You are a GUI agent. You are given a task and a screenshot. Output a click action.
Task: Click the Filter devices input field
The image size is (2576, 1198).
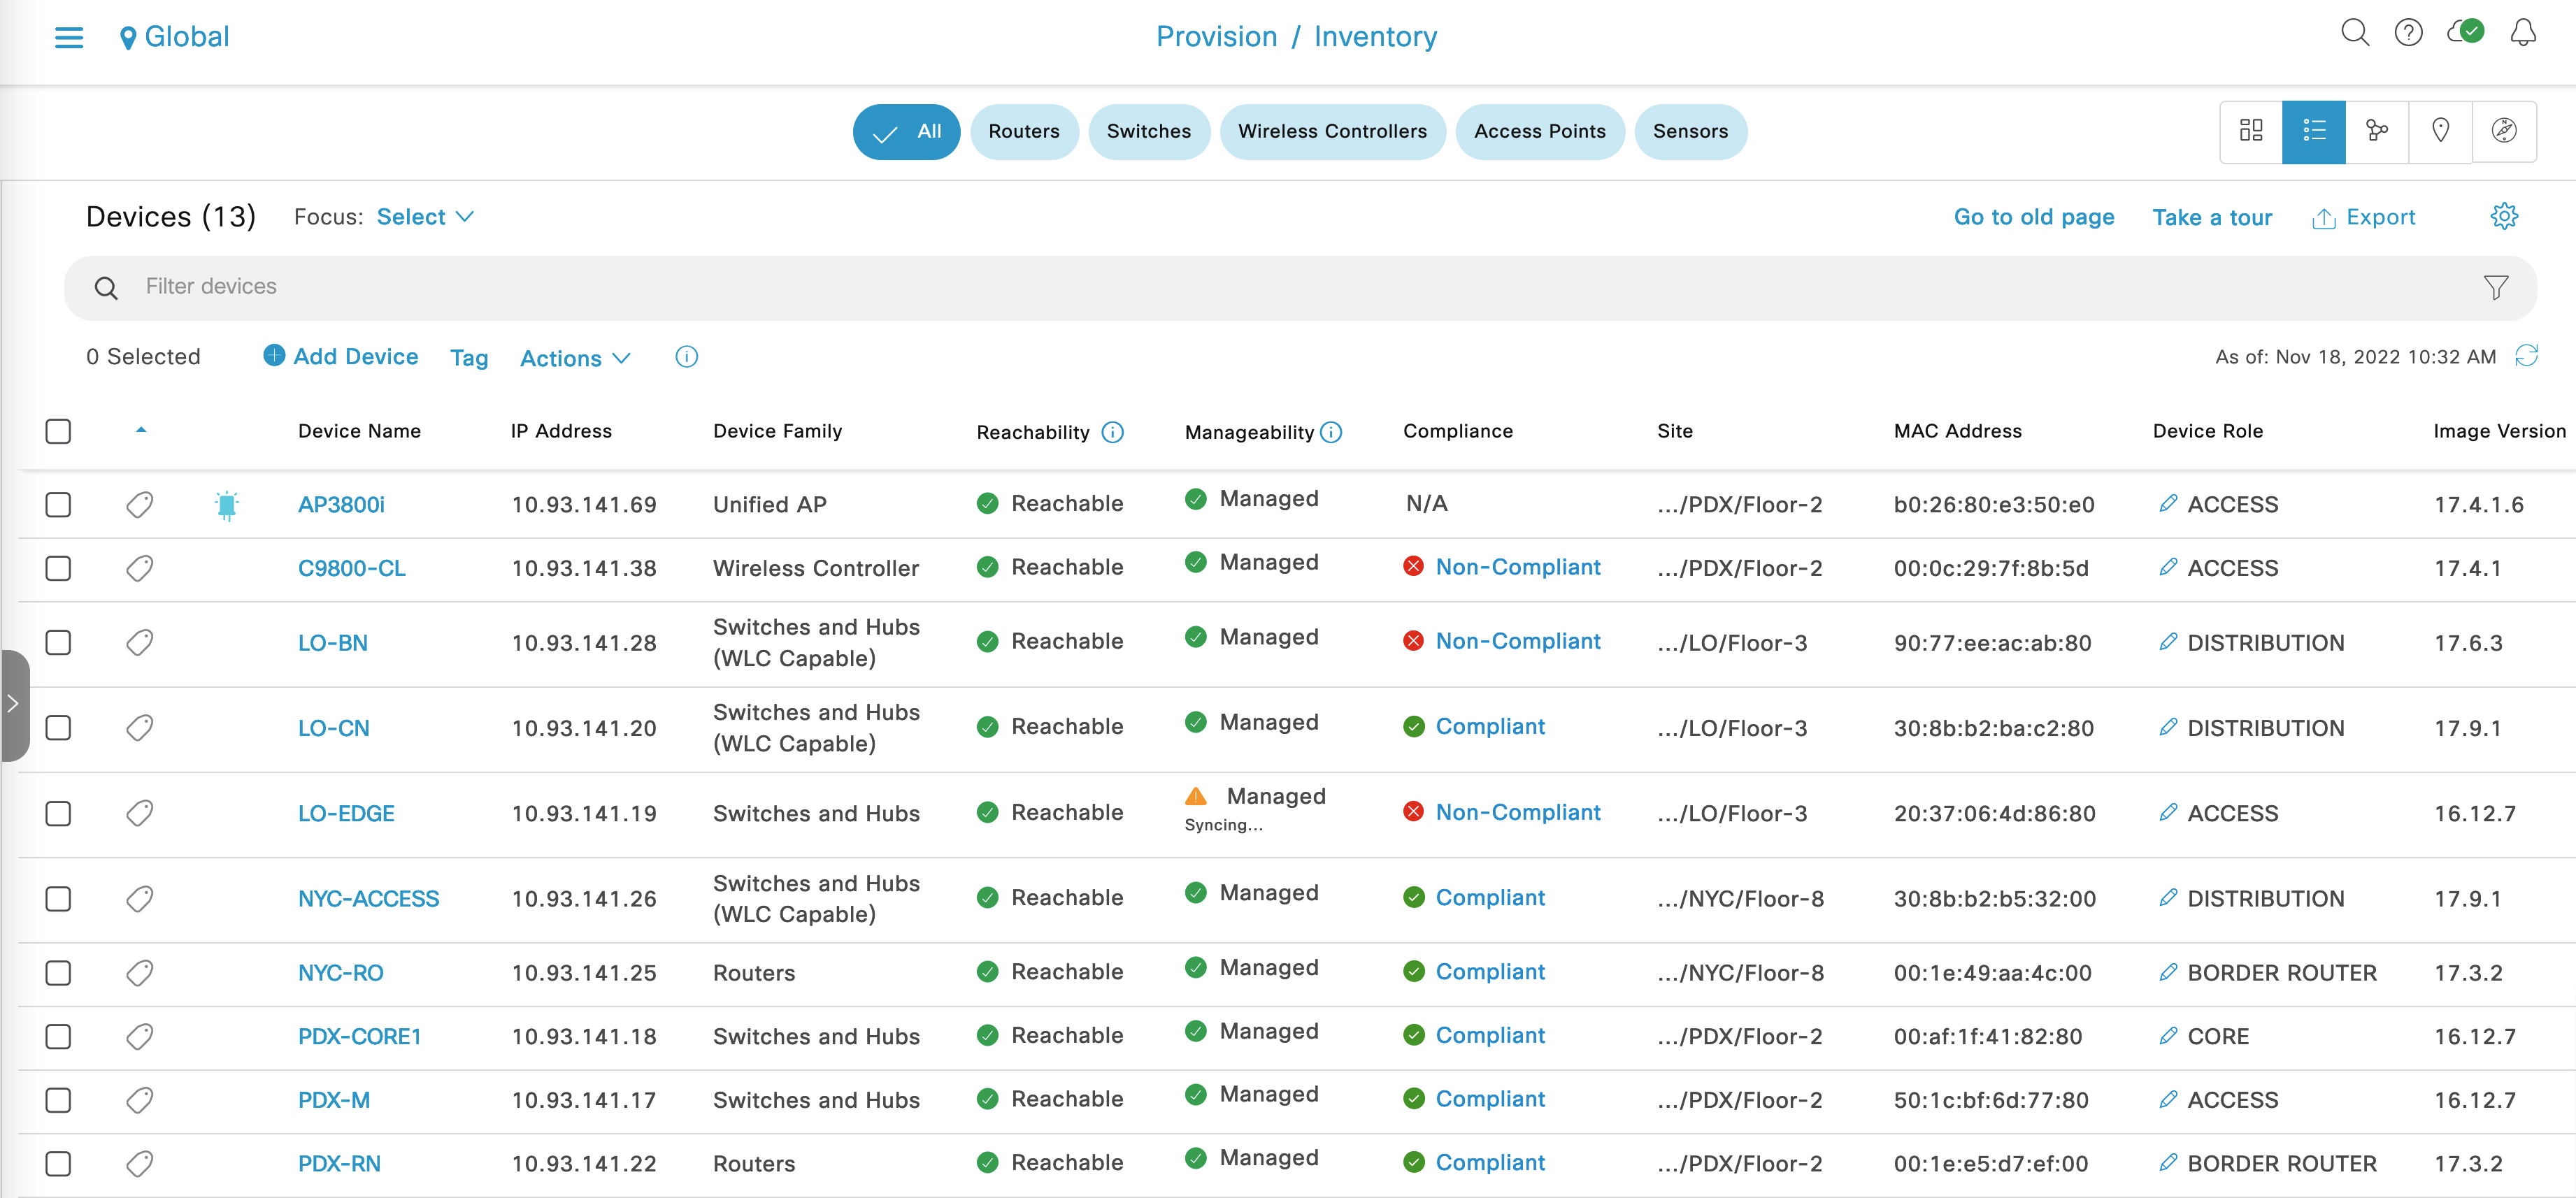tap(1300, 288)
